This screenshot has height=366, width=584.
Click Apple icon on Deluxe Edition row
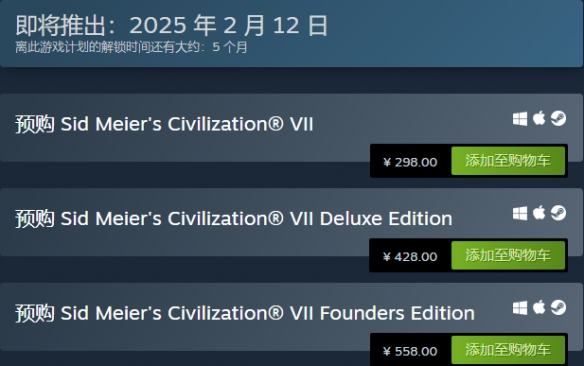[539, 213]
